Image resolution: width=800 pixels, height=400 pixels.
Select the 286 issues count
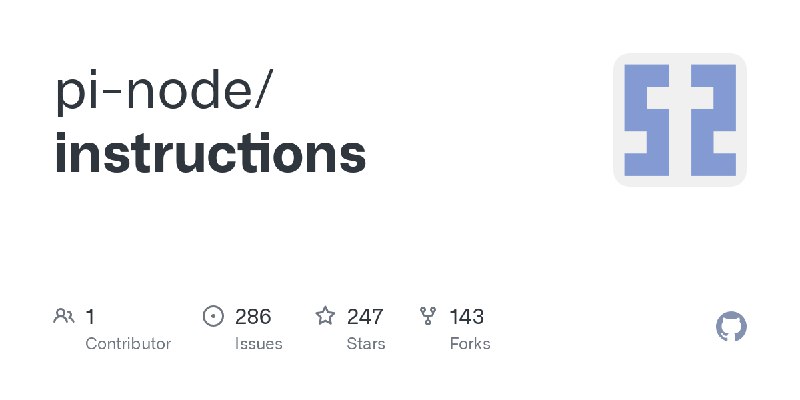(253, 317)
